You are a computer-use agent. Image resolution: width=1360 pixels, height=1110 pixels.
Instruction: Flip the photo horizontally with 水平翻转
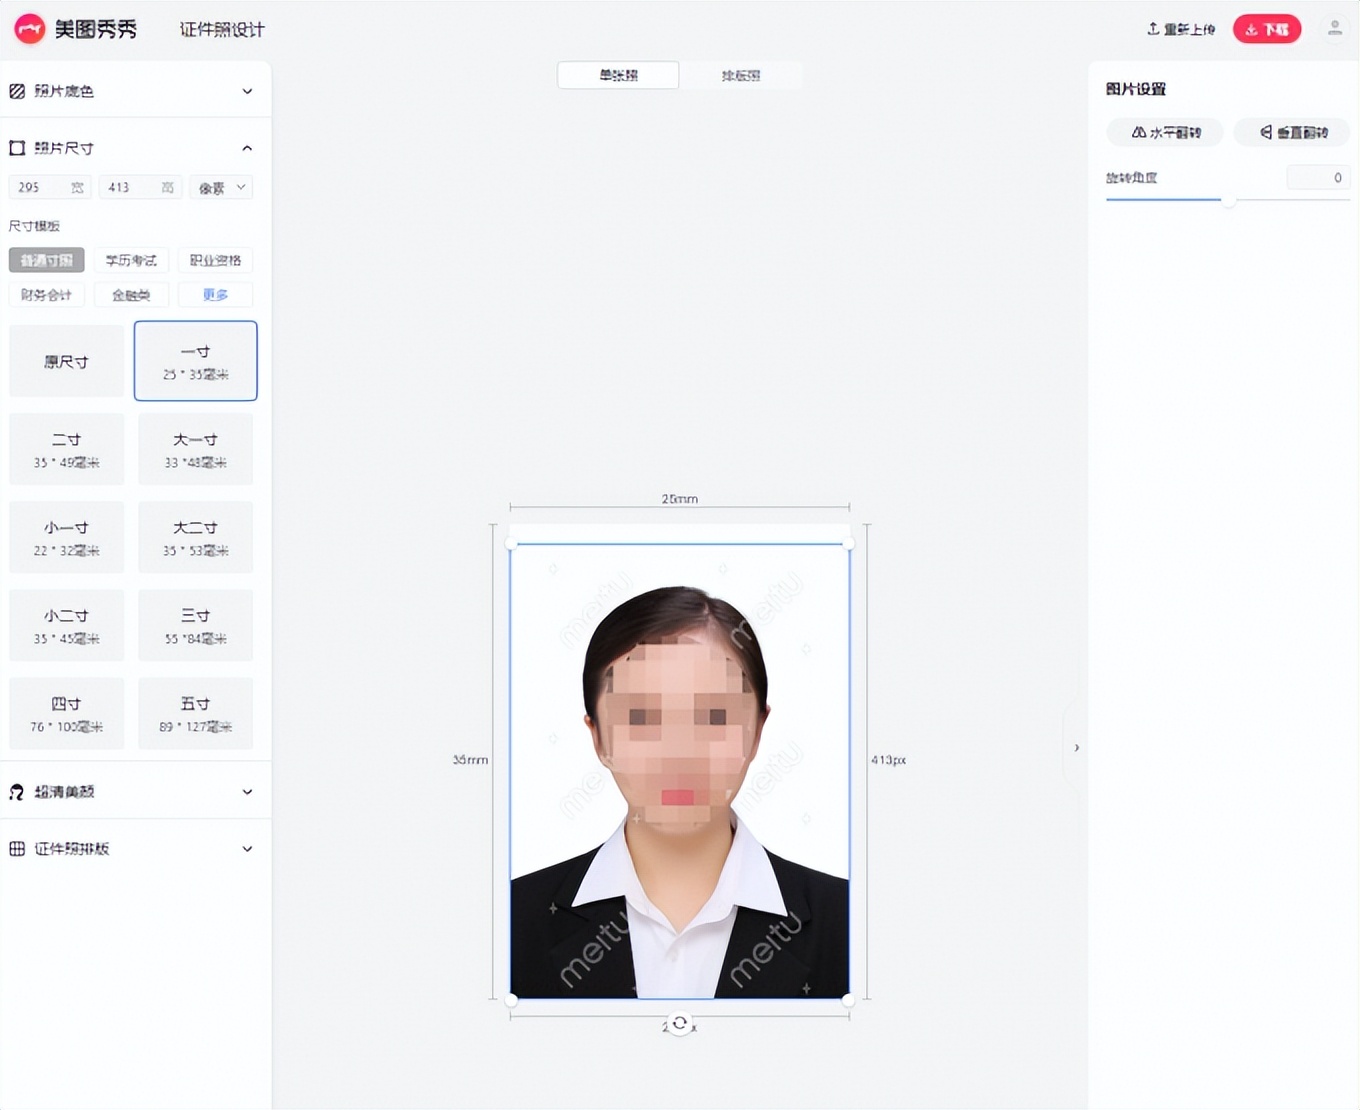[x=1164, y=132]
